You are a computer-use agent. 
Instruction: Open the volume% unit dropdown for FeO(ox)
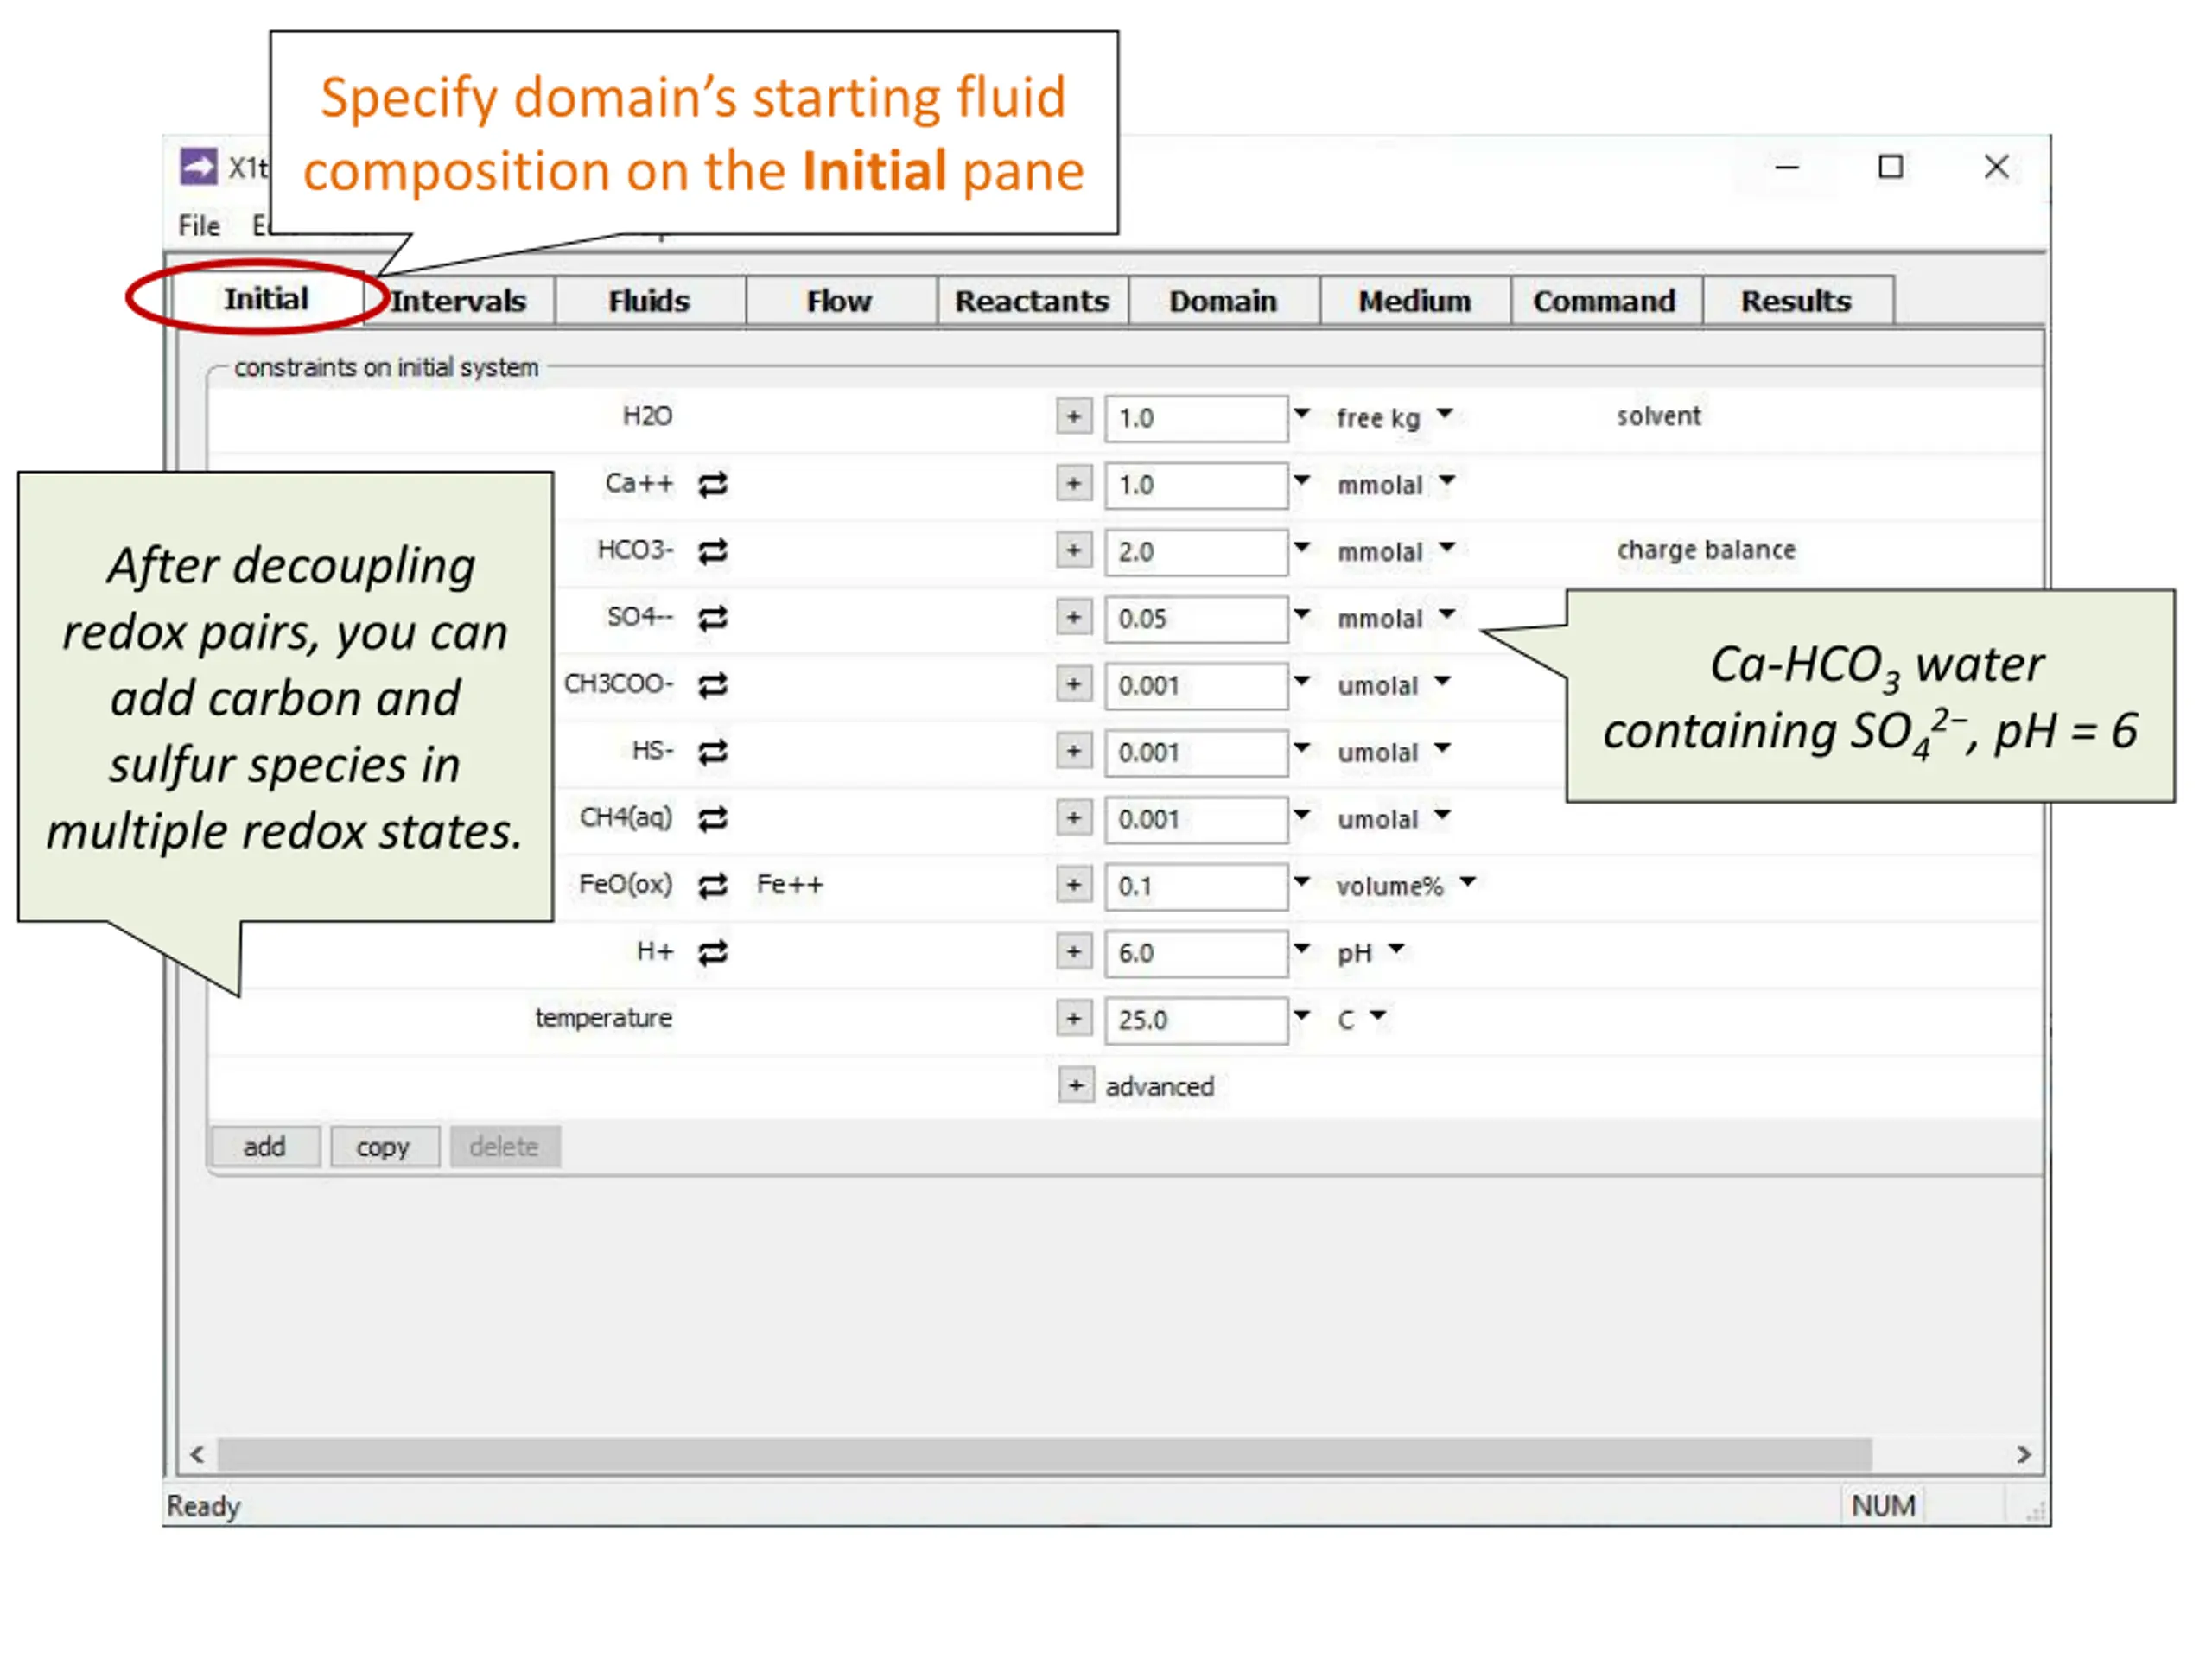coord(1468,882)
